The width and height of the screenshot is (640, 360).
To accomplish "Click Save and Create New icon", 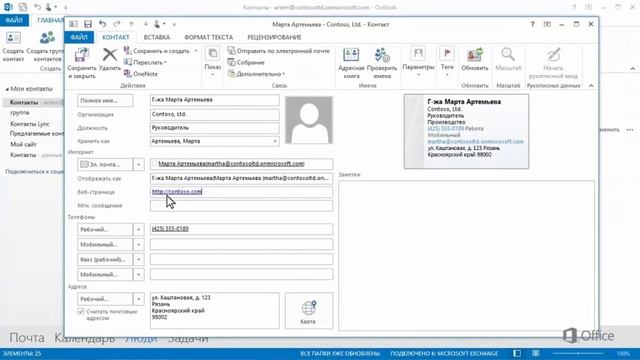I will [x=128, y=51].
